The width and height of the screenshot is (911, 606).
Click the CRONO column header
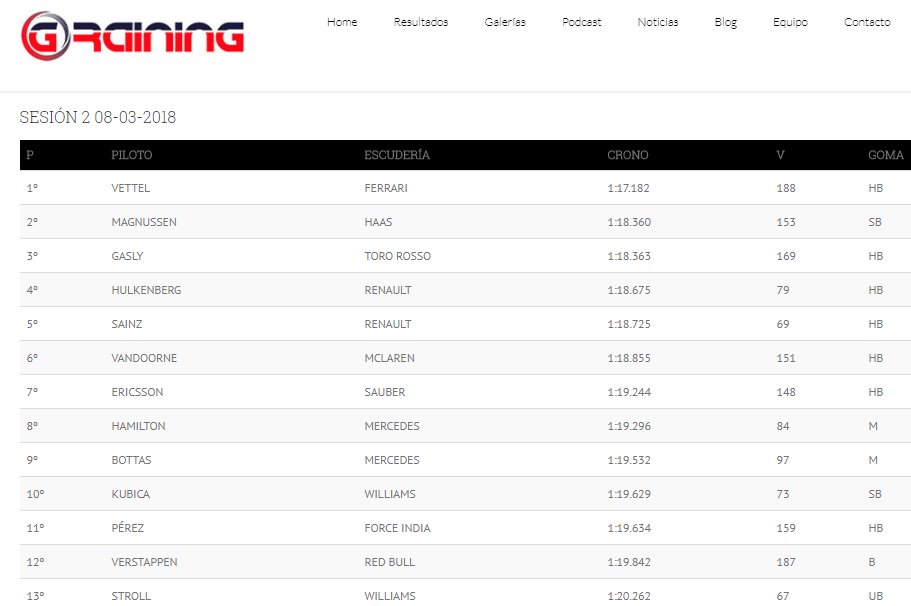coord(627,155)
